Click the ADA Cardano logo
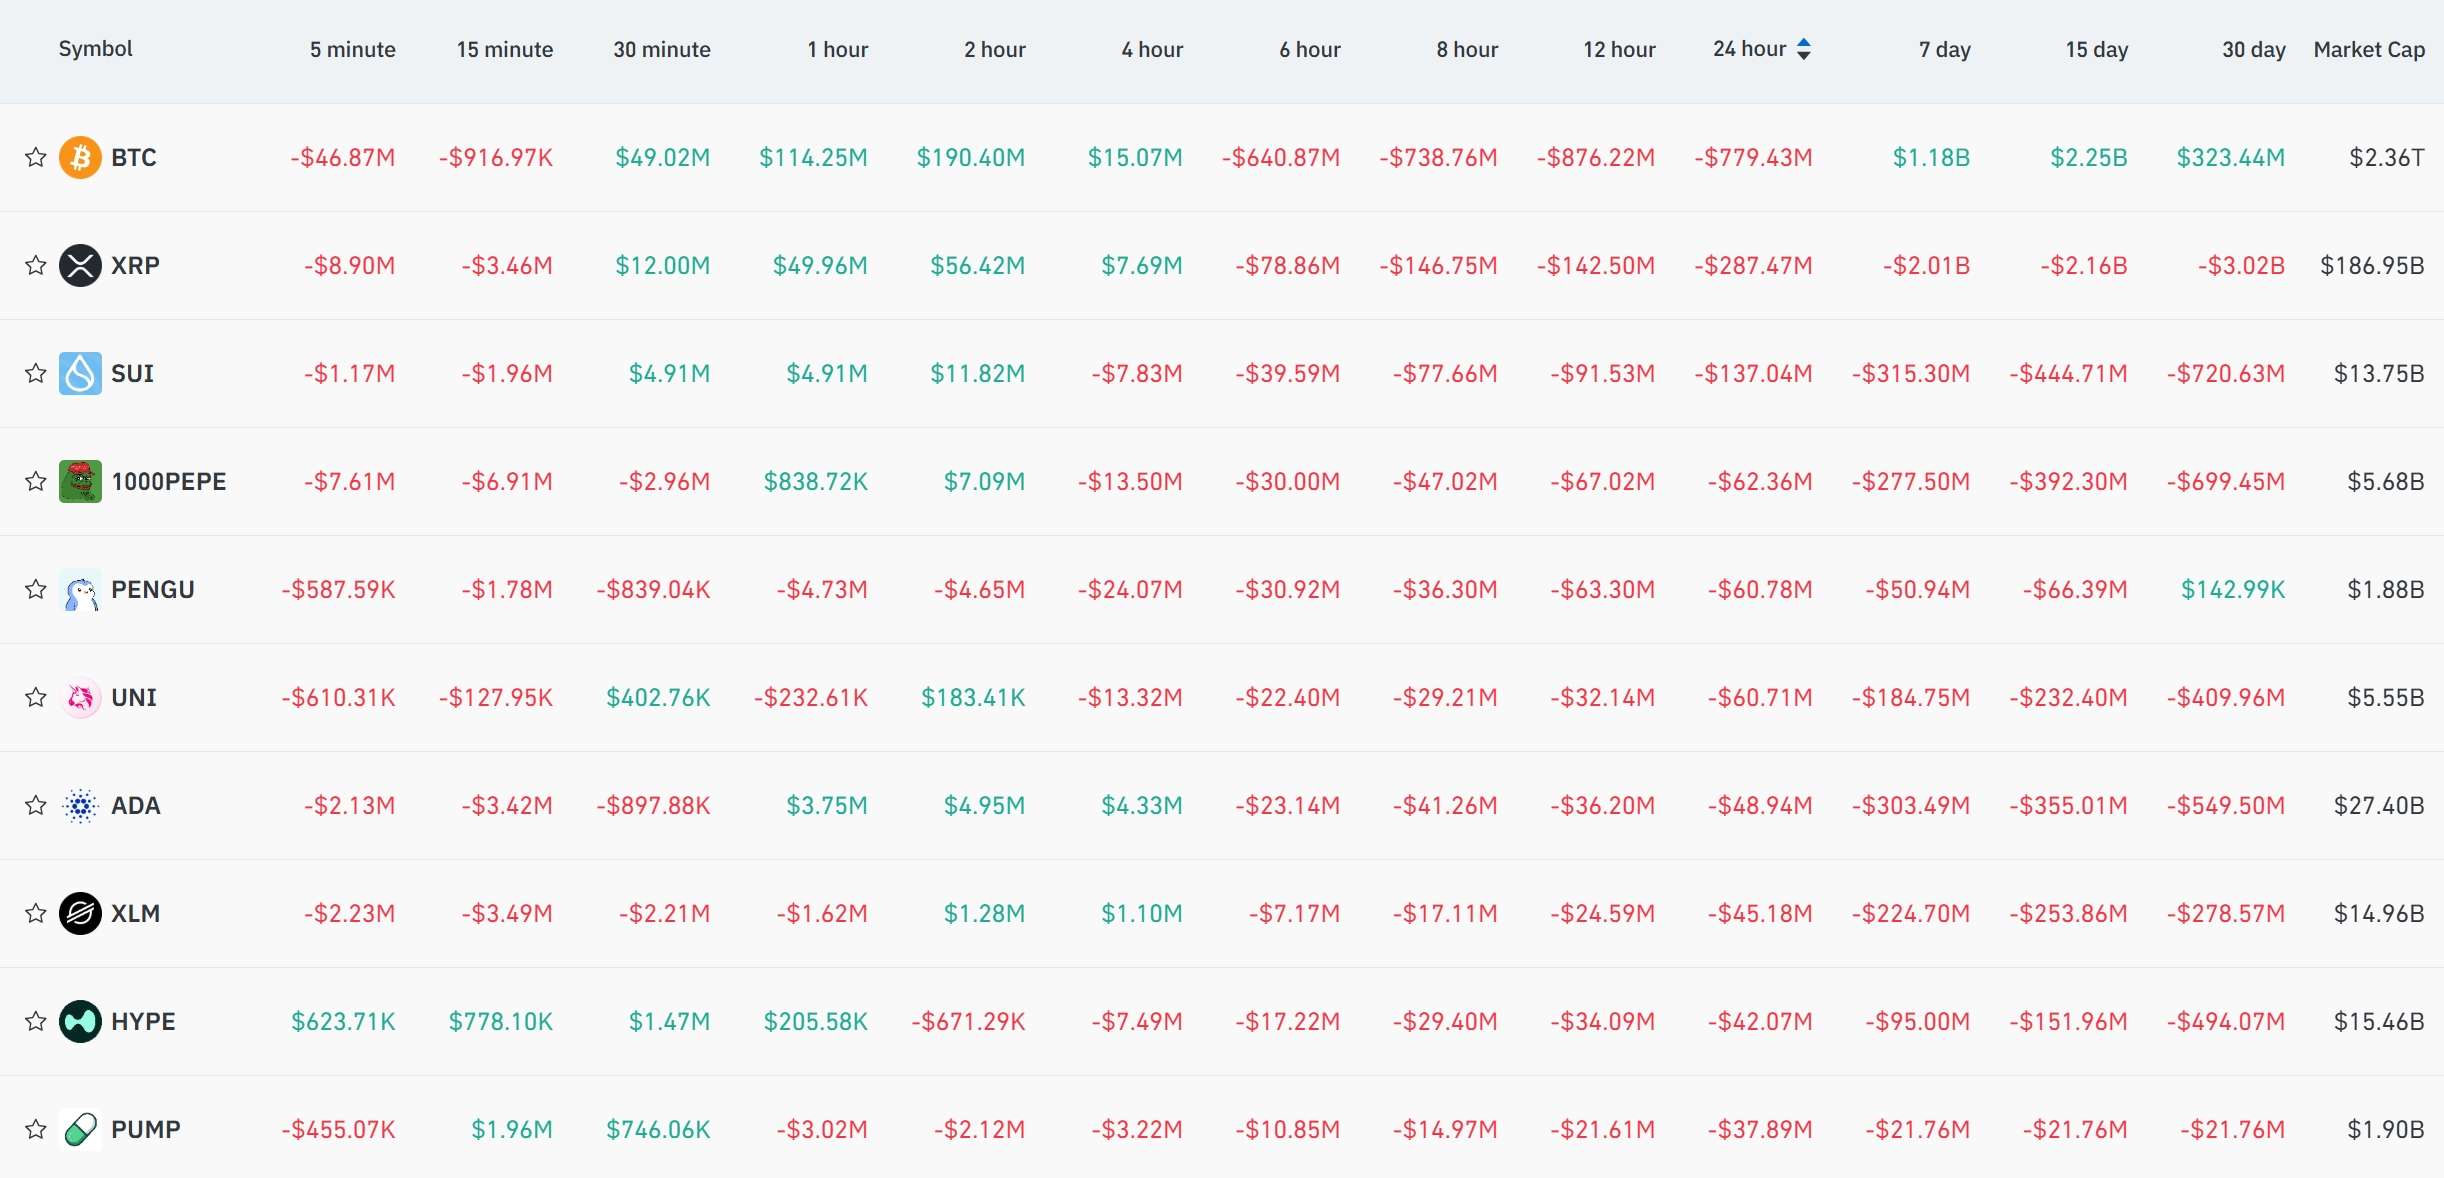Viewport: 2444px width, 1178px height. [80, 805]
